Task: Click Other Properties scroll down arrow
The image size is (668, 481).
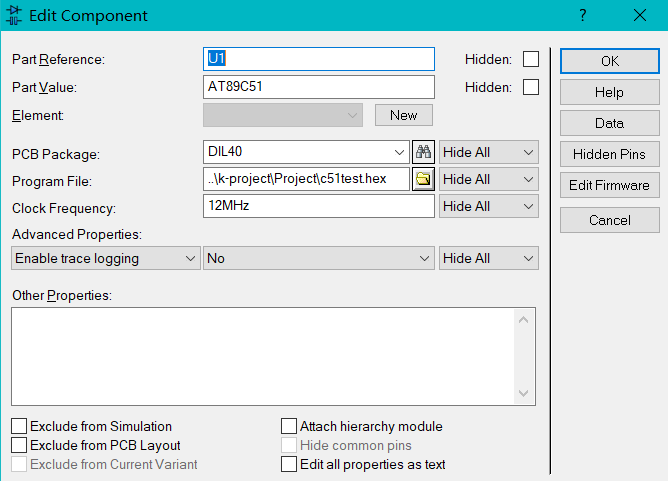Action: pyautogui.click(x=524, y=393)
